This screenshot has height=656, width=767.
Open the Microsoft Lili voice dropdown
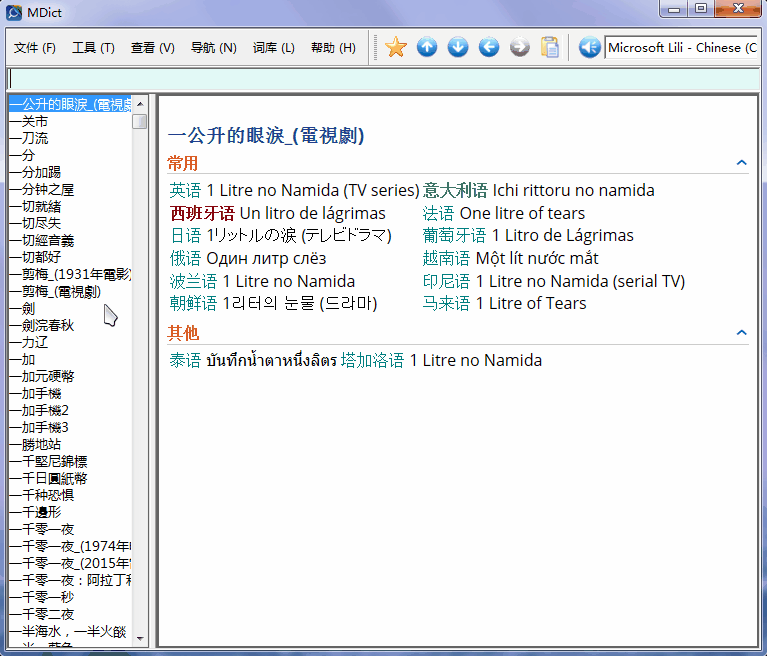682,47
